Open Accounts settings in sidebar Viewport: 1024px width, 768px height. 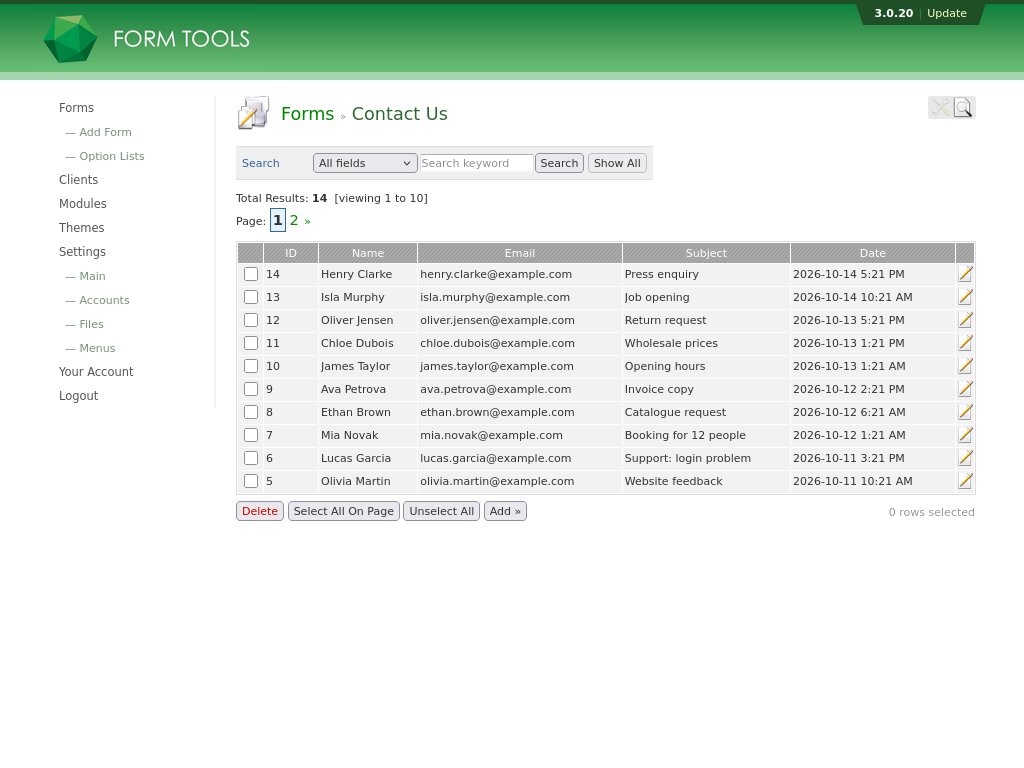tap(104, 300)
